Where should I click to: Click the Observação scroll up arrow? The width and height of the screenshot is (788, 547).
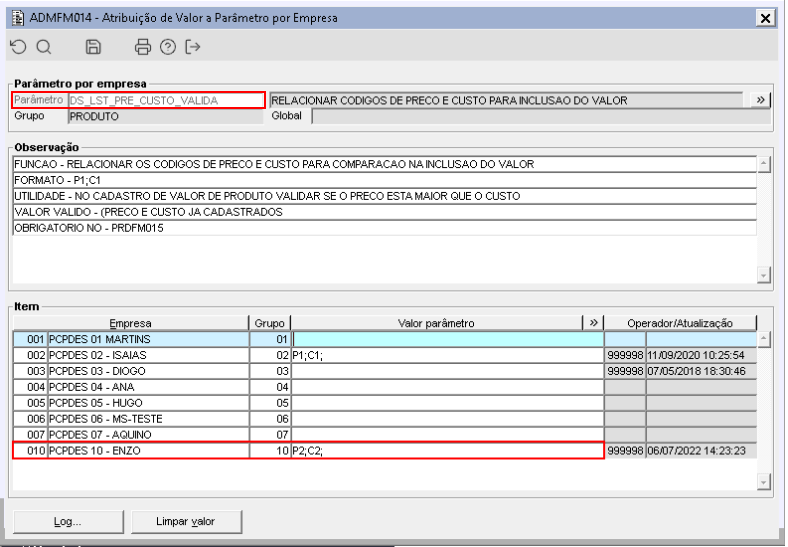[764, 164]
